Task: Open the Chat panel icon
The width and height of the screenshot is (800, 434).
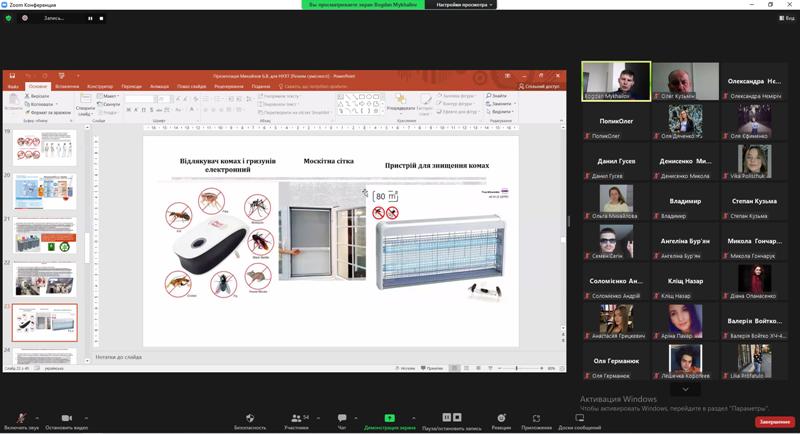Action: (342, 418)
